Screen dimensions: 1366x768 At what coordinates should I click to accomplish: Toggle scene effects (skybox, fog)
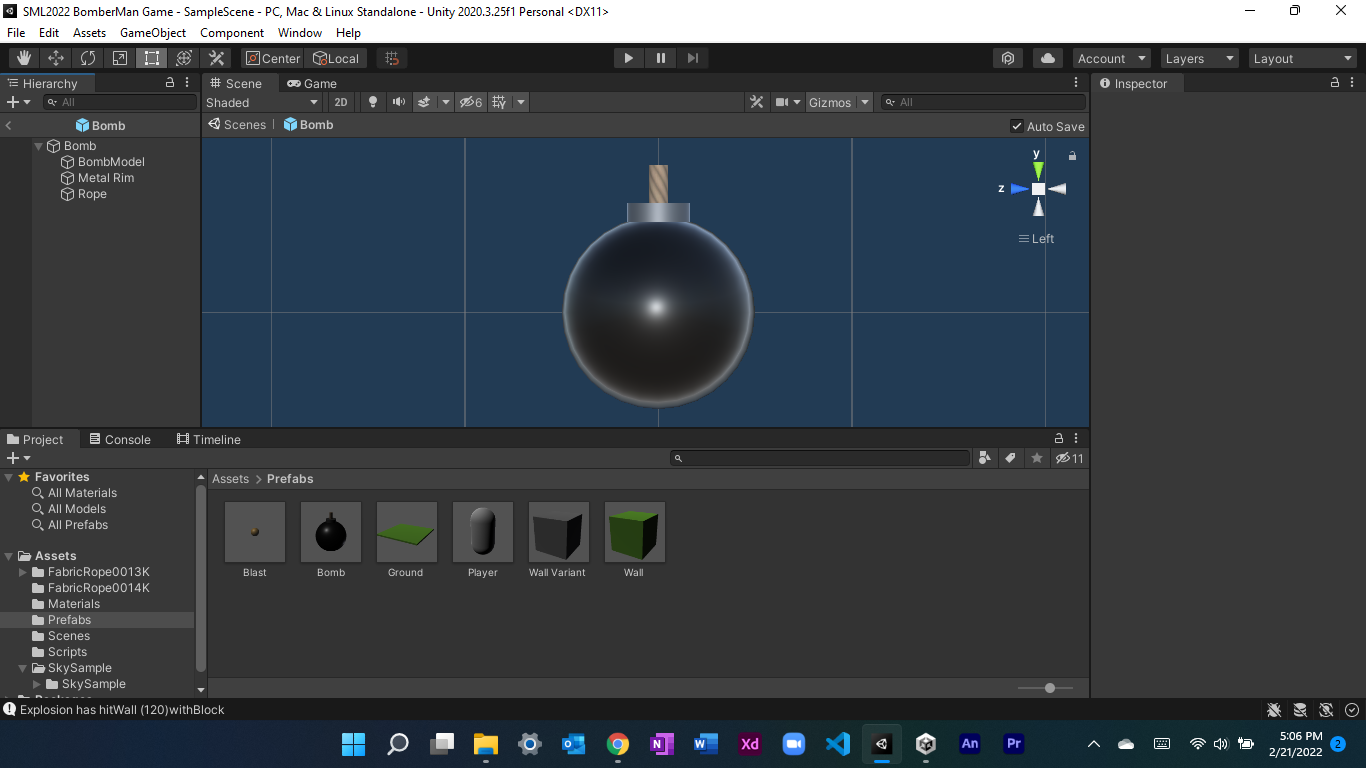click(x=424, y=102)
